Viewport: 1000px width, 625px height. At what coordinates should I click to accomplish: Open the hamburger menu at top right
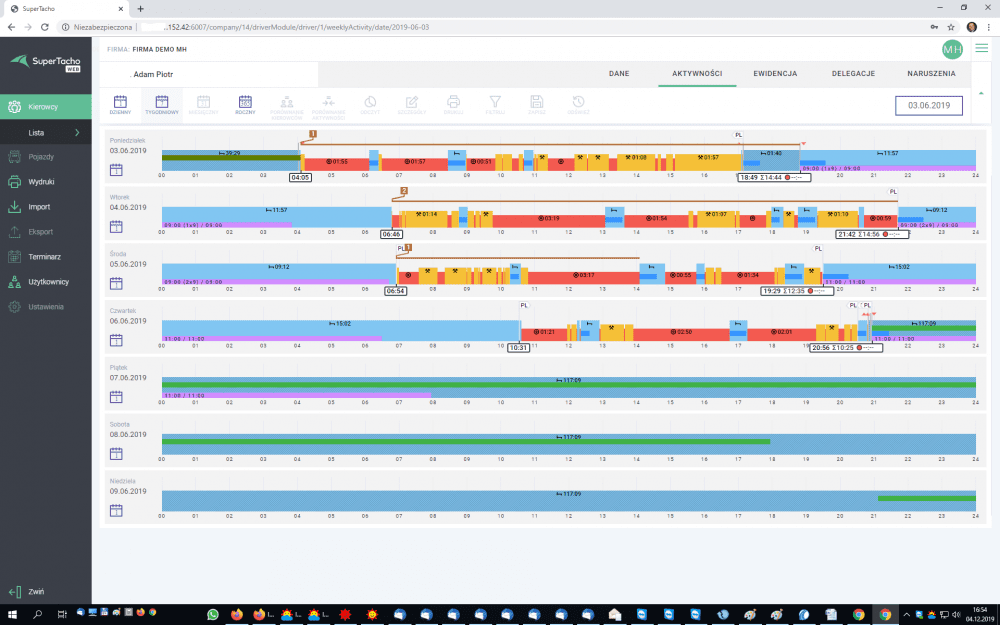coord(982,48)
